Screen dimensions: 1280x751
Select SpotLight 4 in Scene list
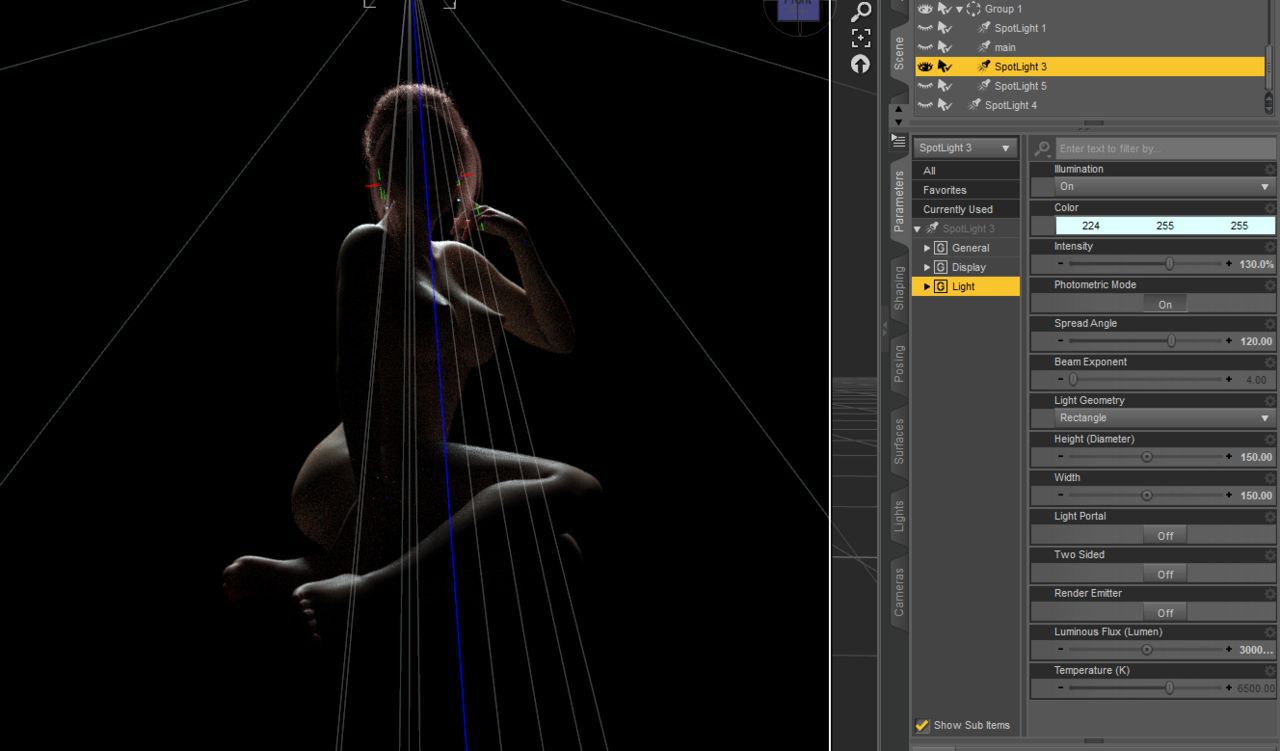(x=1011, y=105)
